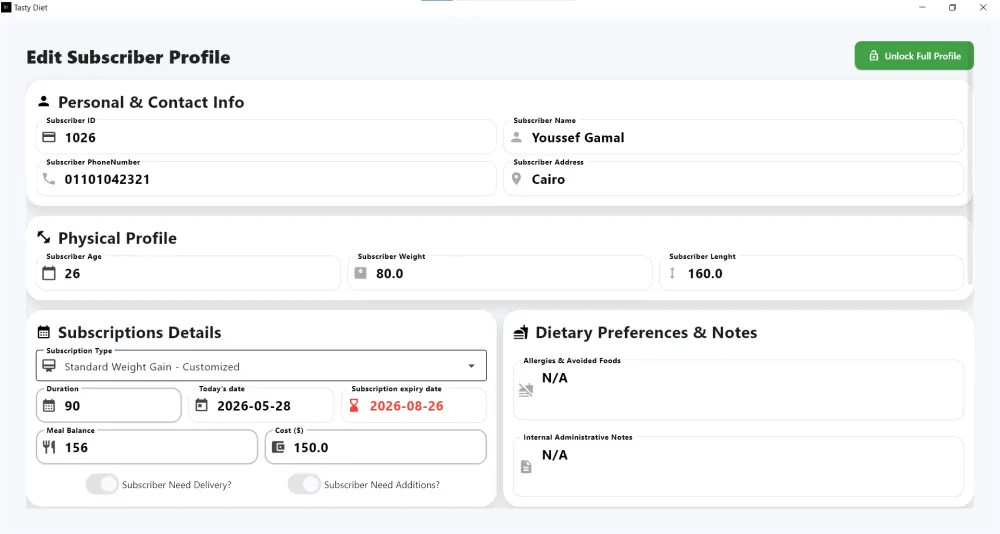This screenshot has width=1000, height=534.
Task: Click the Tasty Diet app icon in title bar
Action: pos(6,8)
